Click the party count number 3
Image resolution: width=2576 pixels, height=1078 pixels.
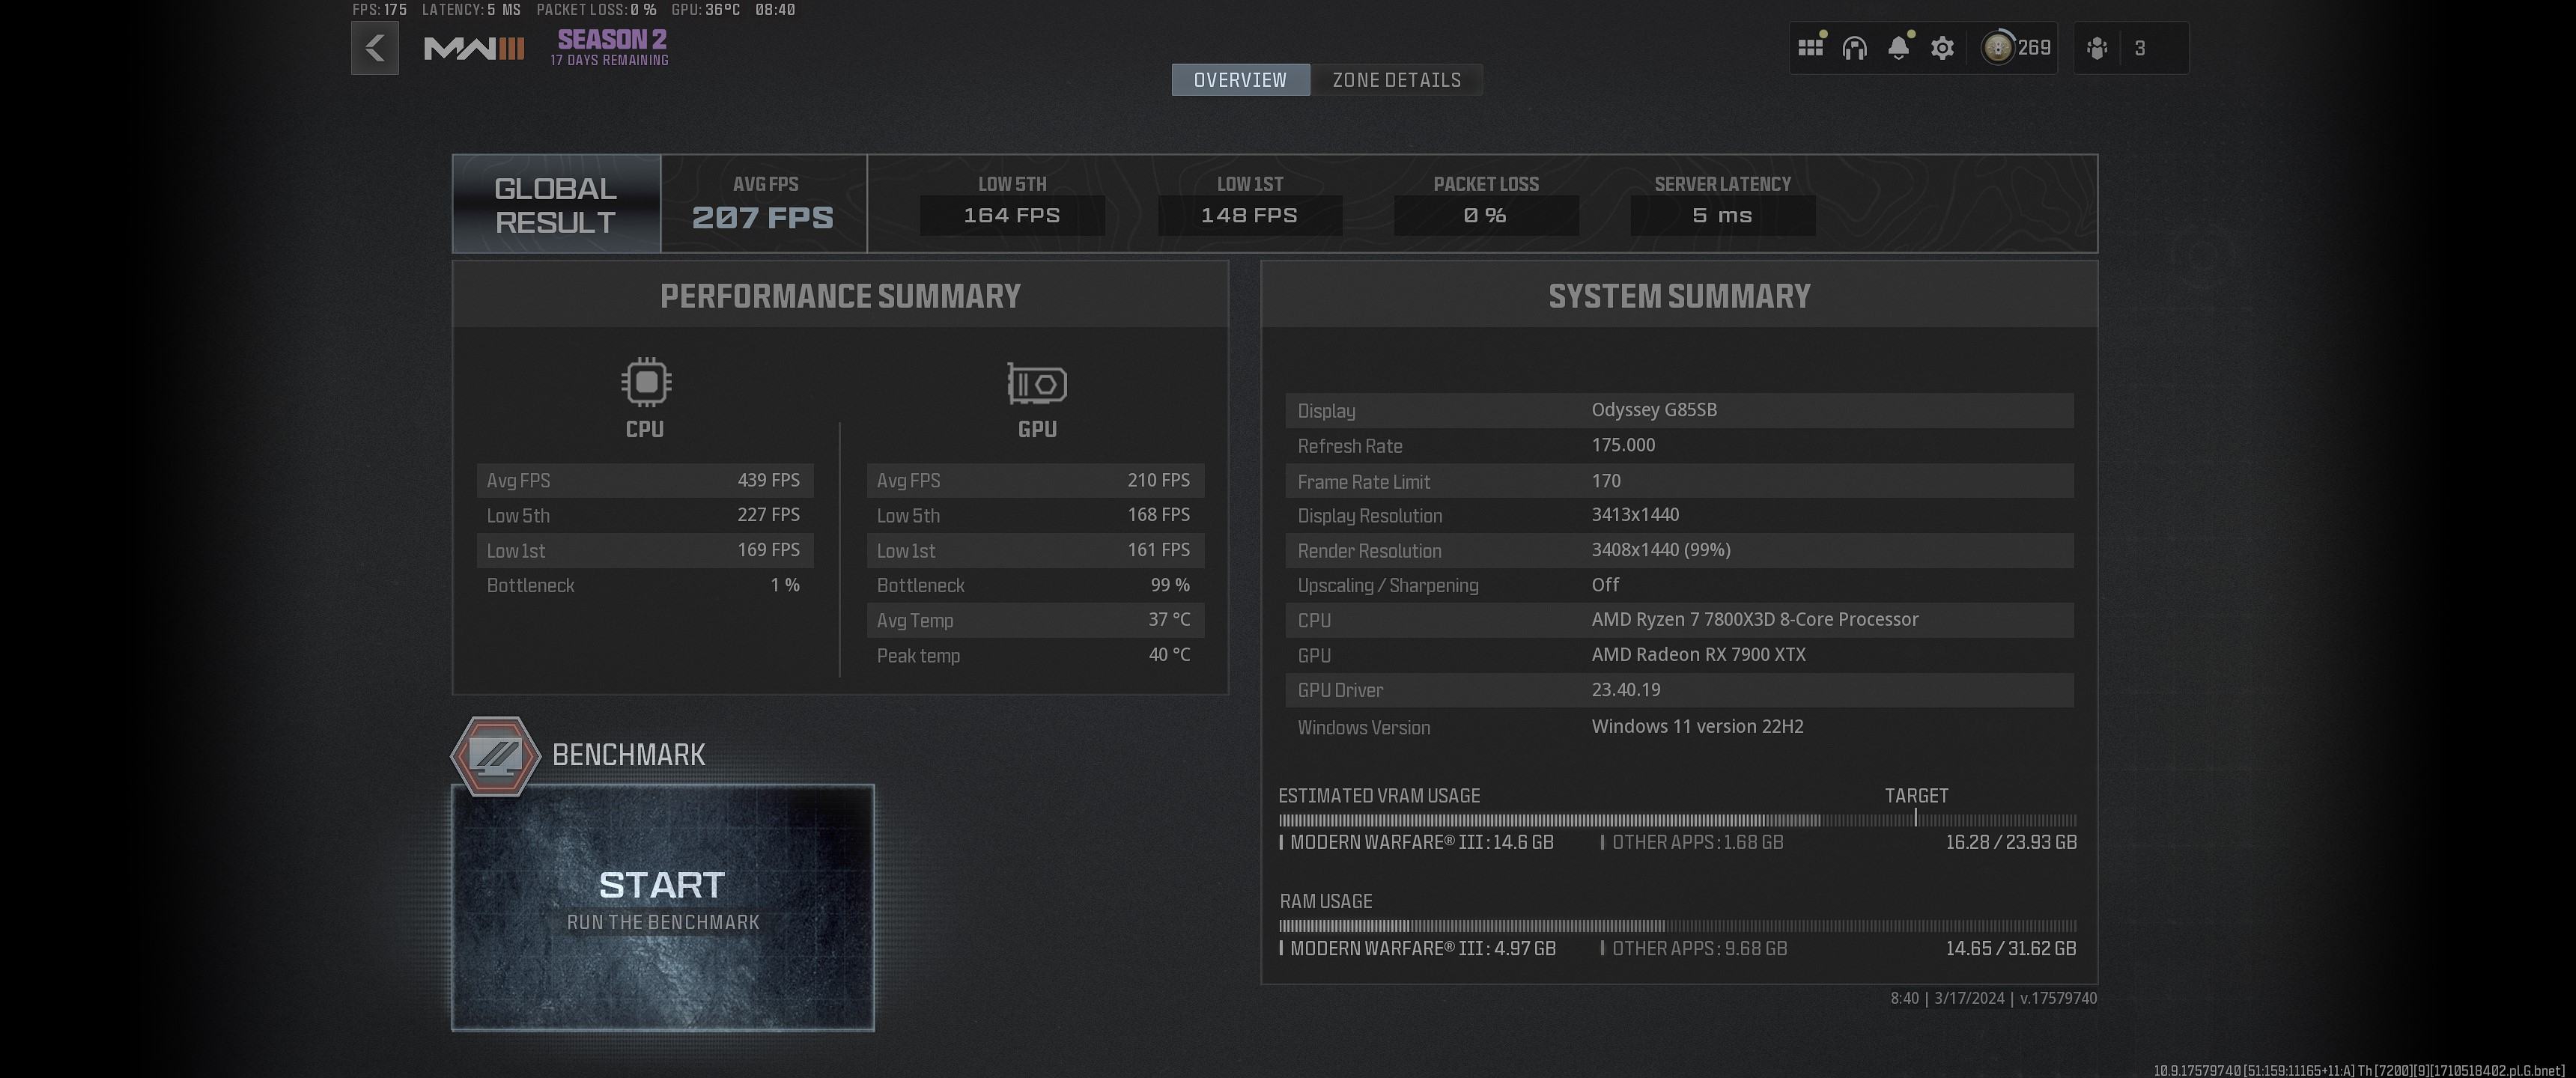(x=2140, y=48)
